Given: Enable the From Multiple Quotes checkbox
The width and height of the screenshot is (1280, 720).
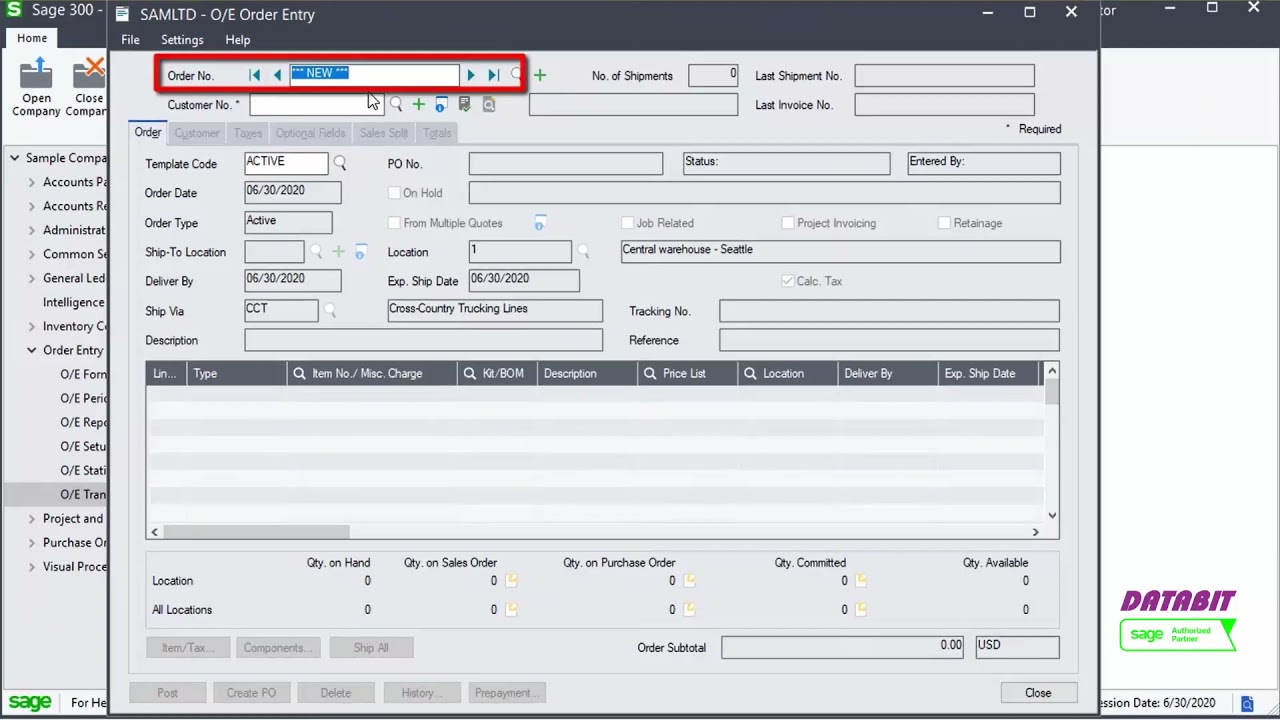Looking at the screenshot, I should coord(394,223).
